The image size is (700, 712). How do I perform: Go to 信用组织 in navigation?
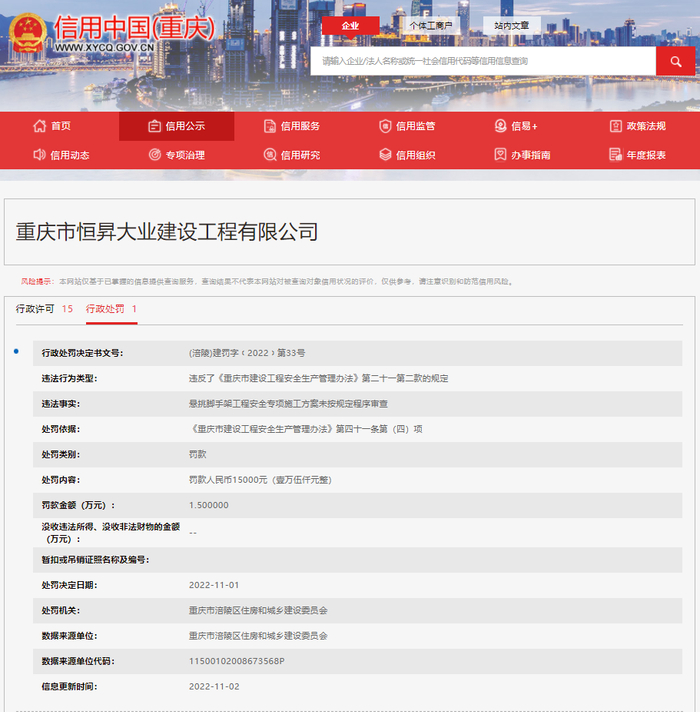click(416, 155)
